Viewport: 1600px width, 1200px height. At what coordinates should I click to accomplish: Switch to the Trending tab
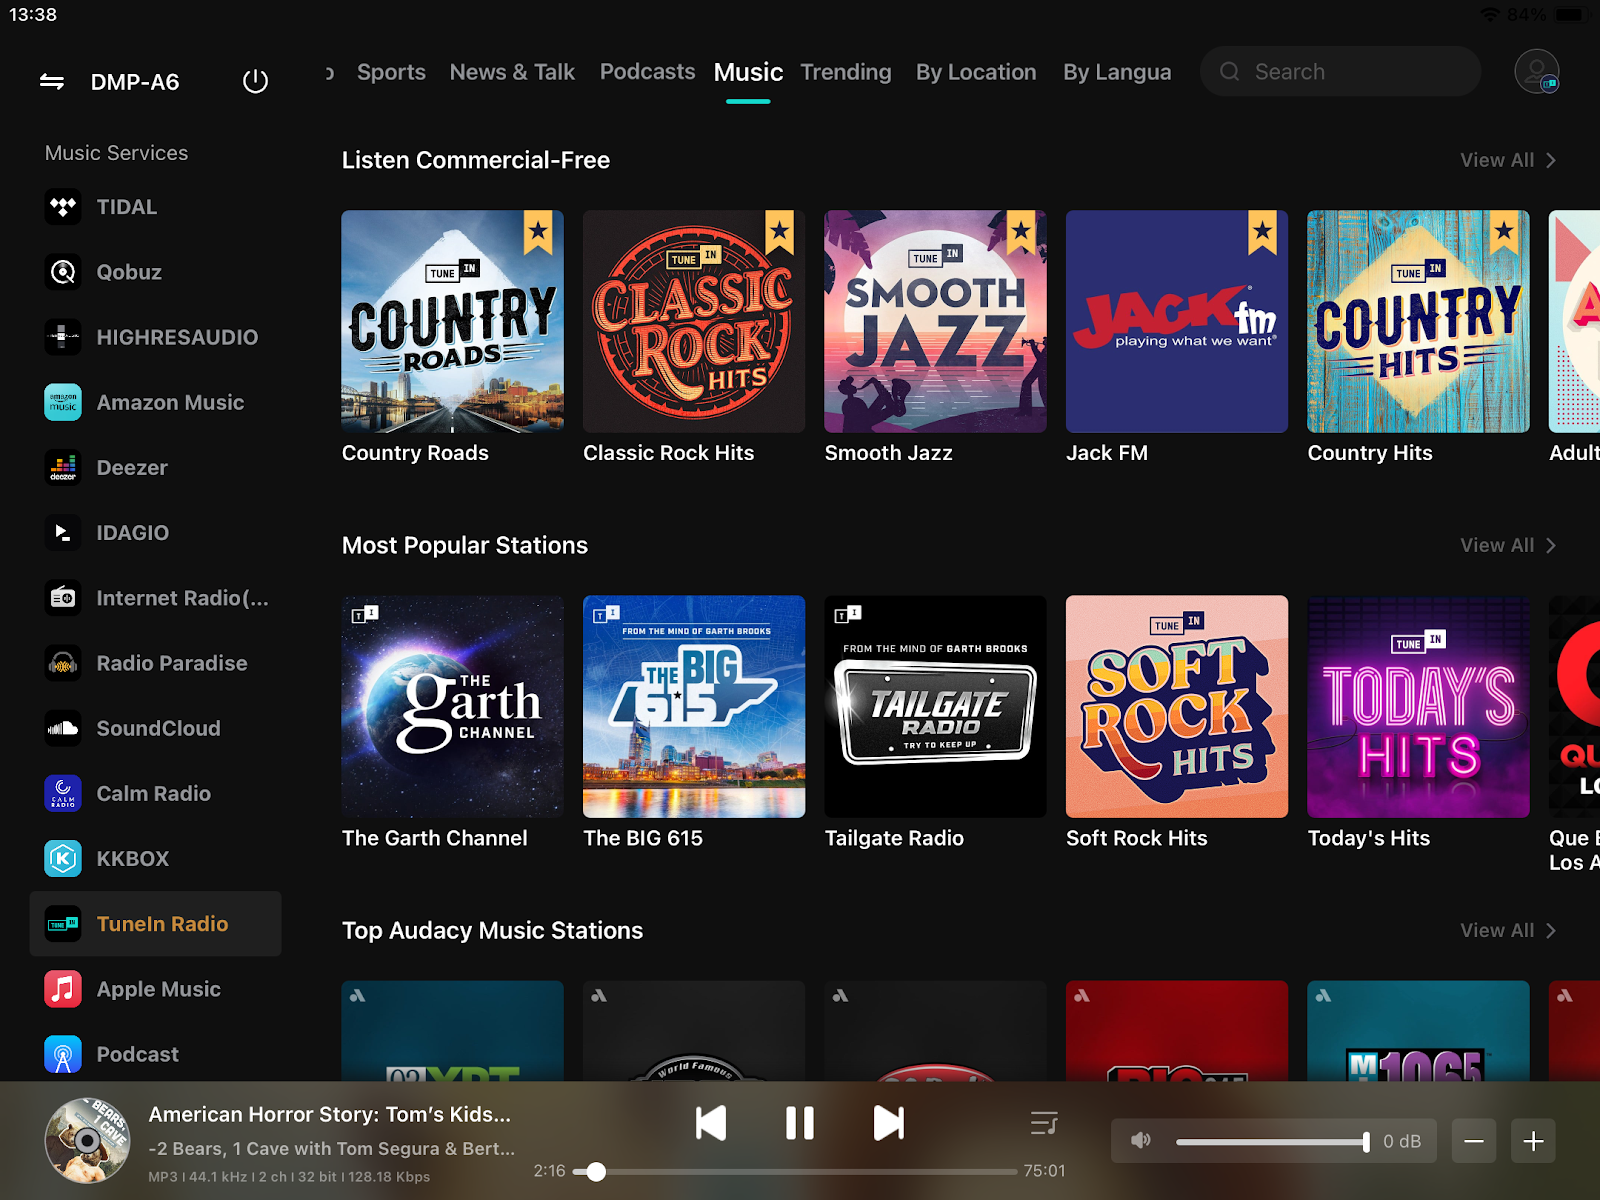click(845, 72)
